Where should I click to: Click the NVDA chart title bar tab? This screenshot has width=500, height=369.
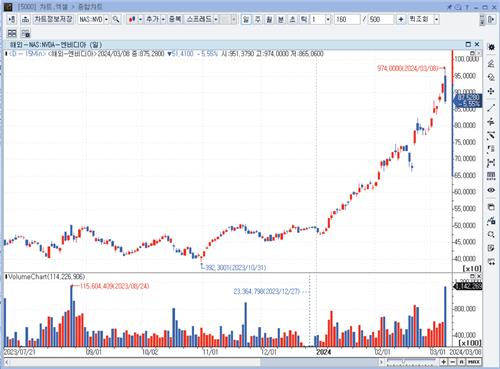[56, 44]
